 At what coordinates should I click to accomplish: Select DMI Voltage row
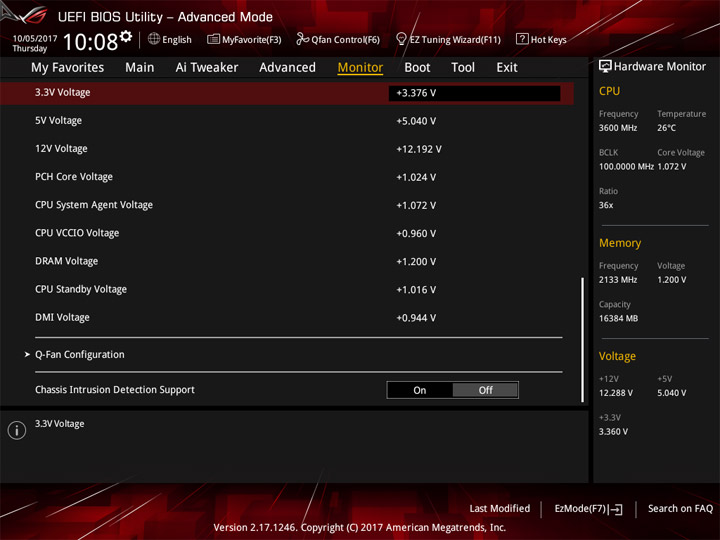coord(287,317)
